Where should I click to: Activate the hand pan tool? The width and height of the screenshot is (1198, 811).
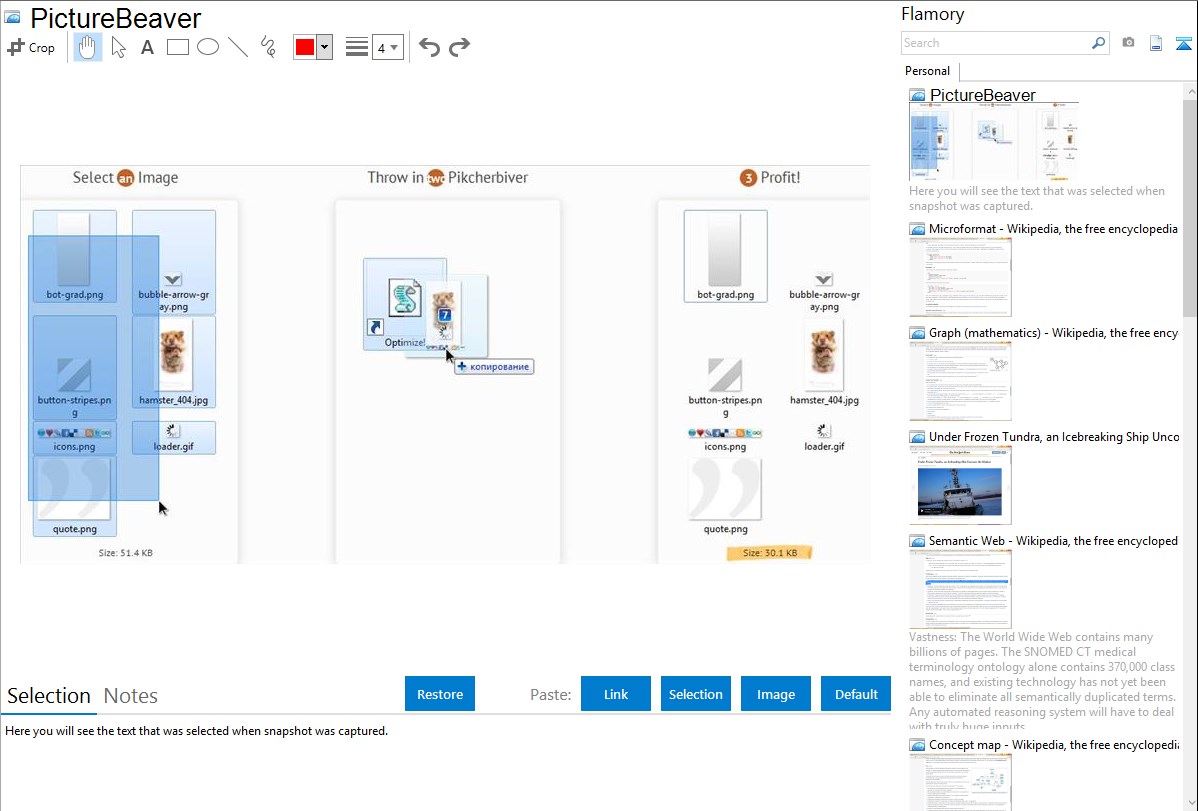pyautogui.click(x=88, y=47)
